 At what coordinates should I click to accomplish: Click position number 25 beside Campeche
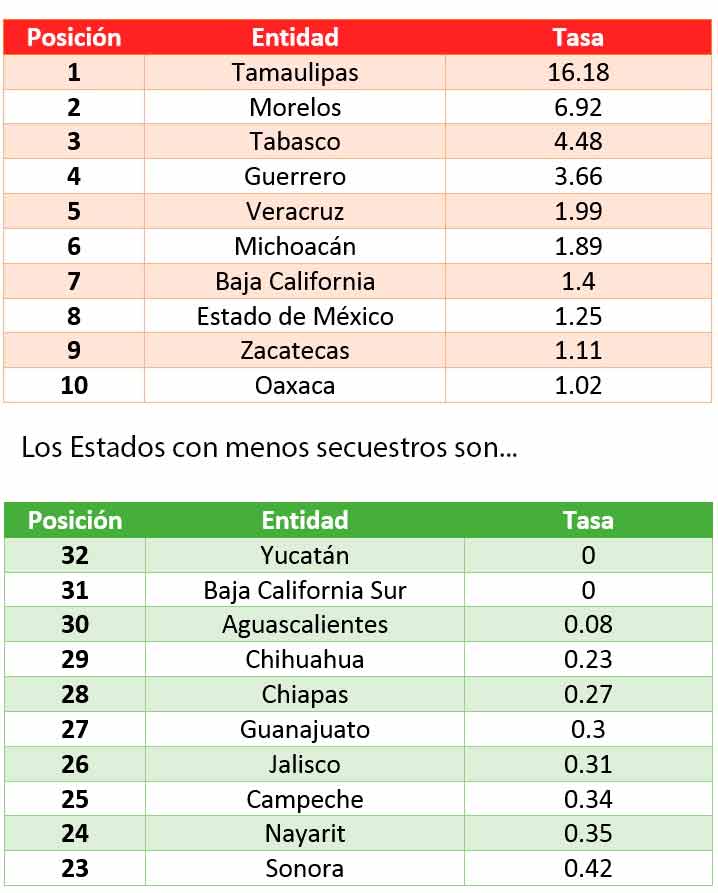[75, 799]
